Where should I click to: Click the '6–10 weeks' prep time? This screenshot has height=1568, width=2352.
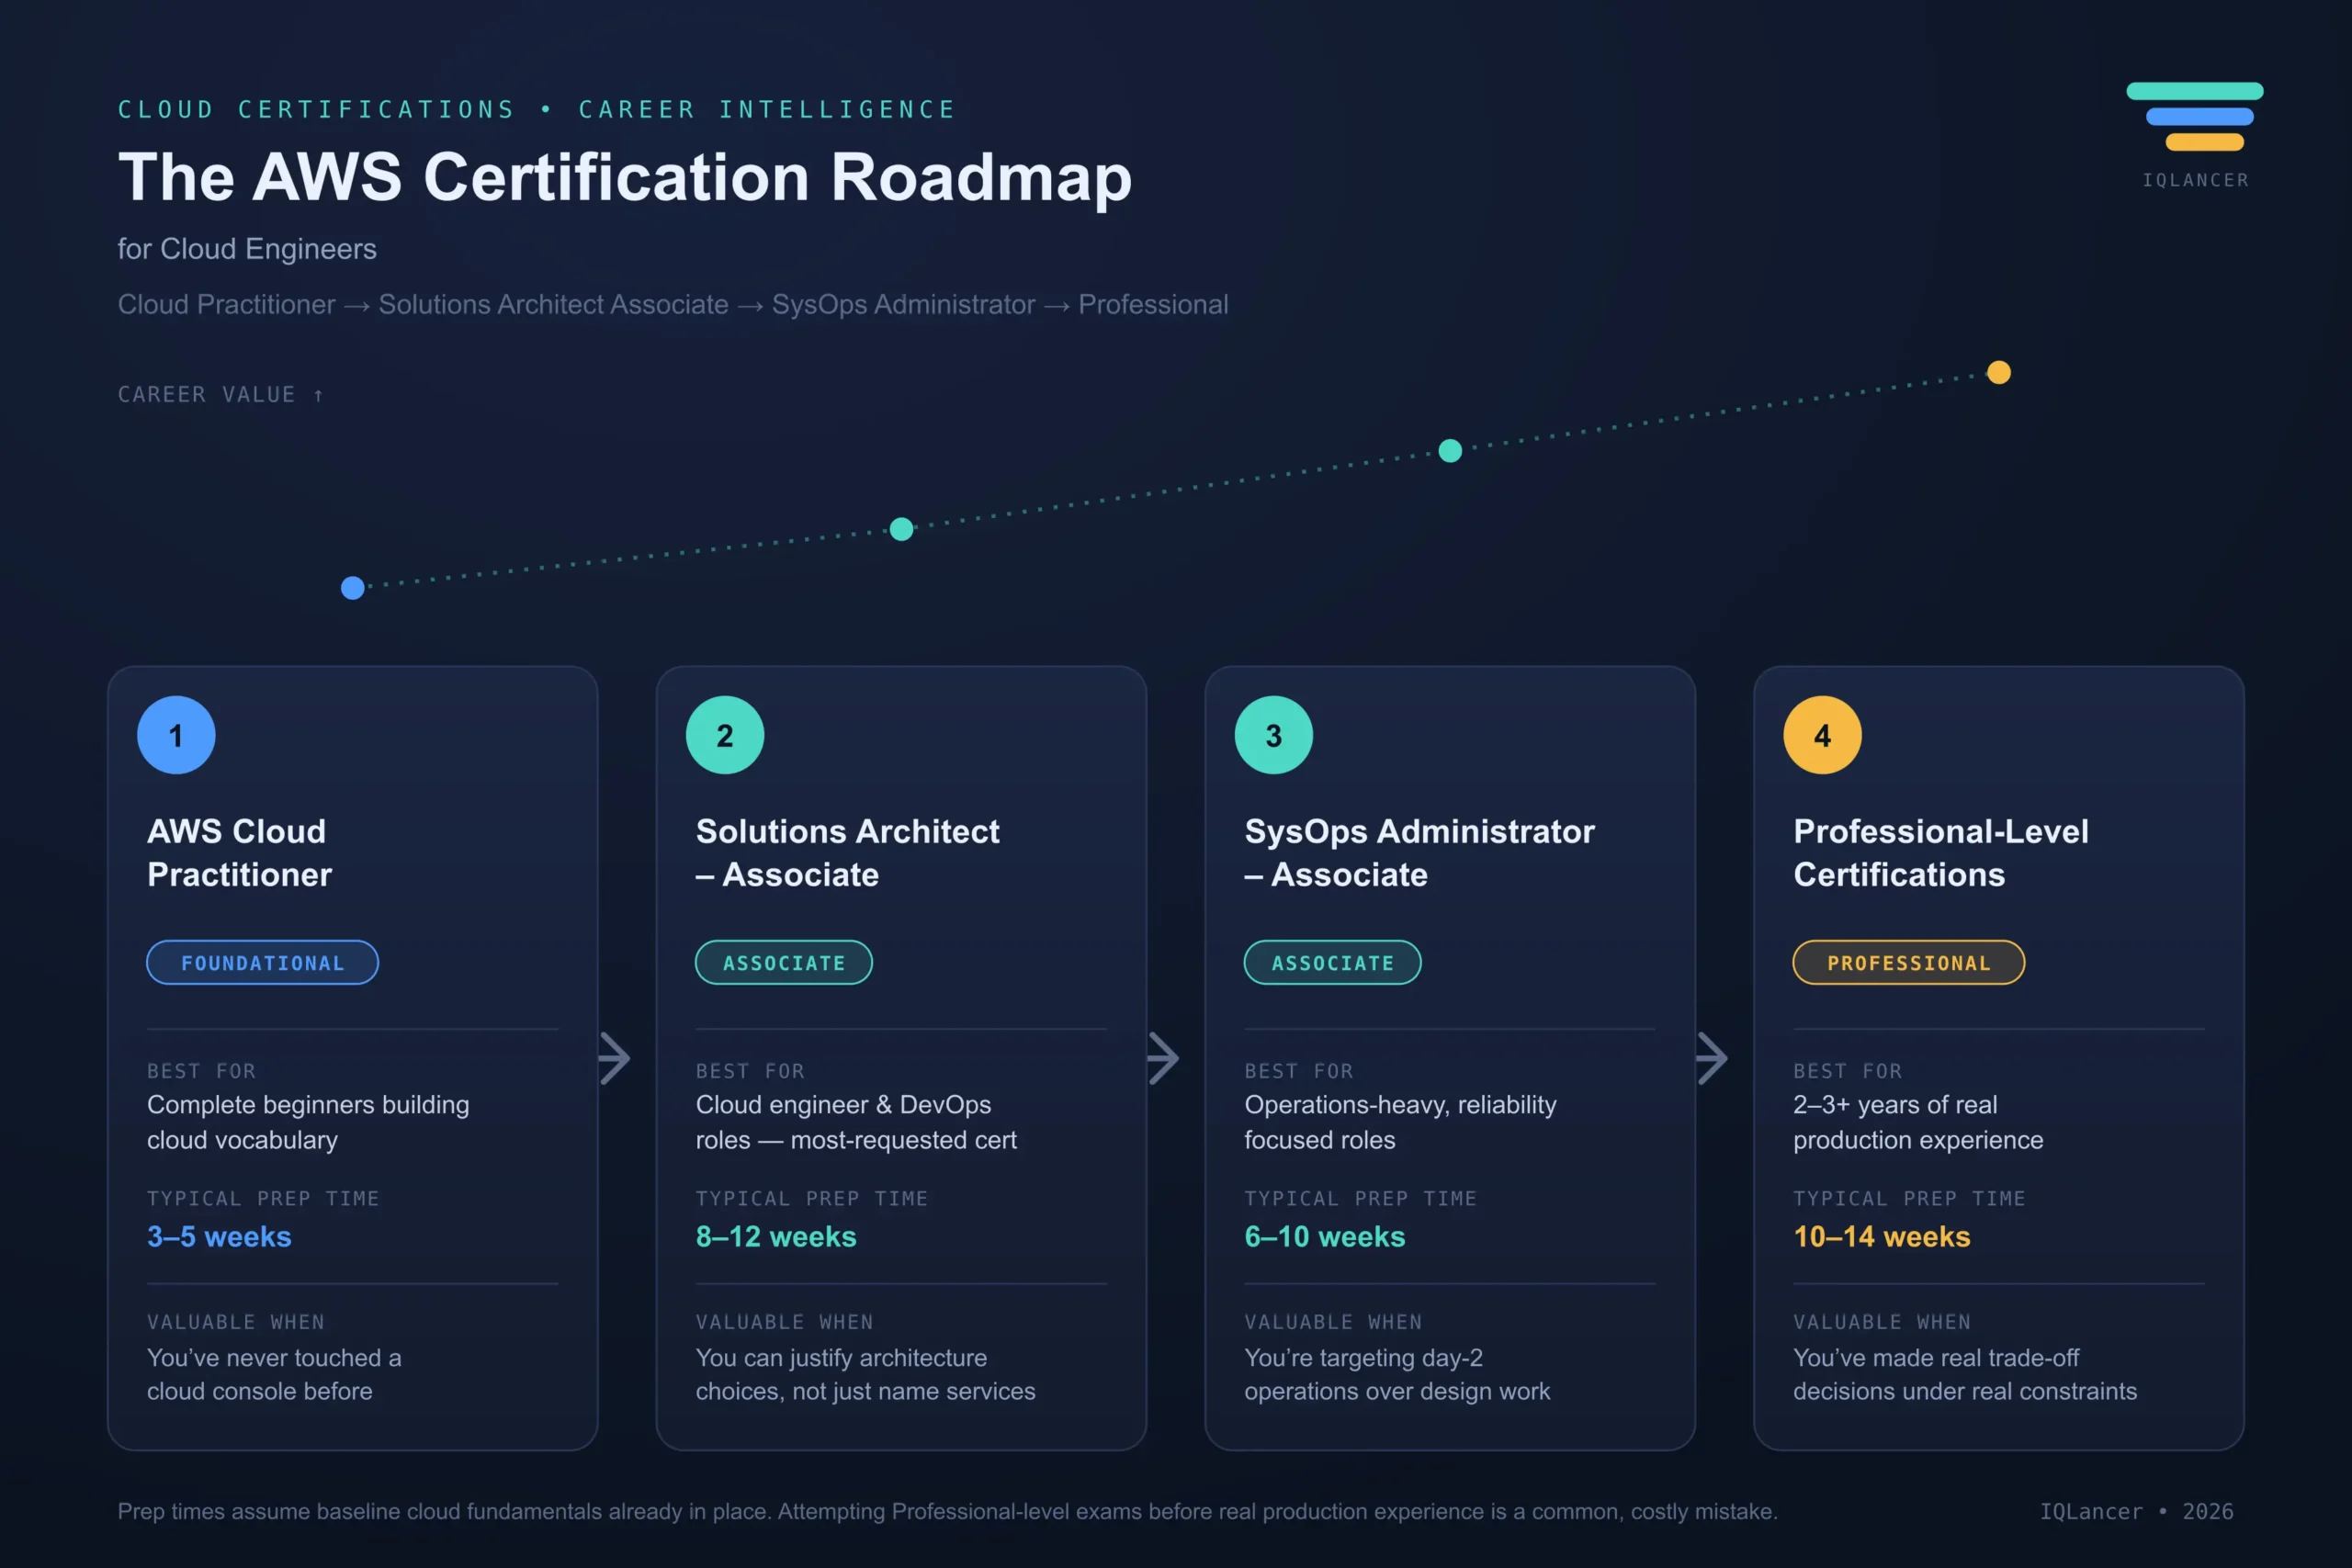click(x=1325, y=1237)
